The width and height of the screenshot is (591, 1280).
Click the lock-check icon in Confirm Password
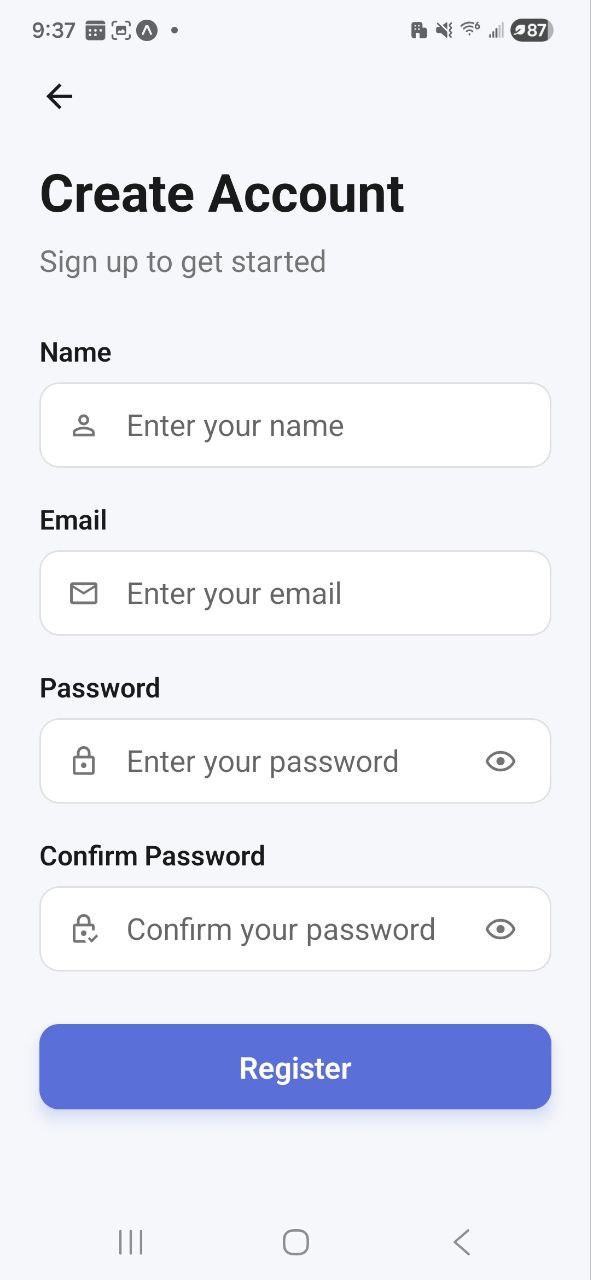[x=84, y=929]
